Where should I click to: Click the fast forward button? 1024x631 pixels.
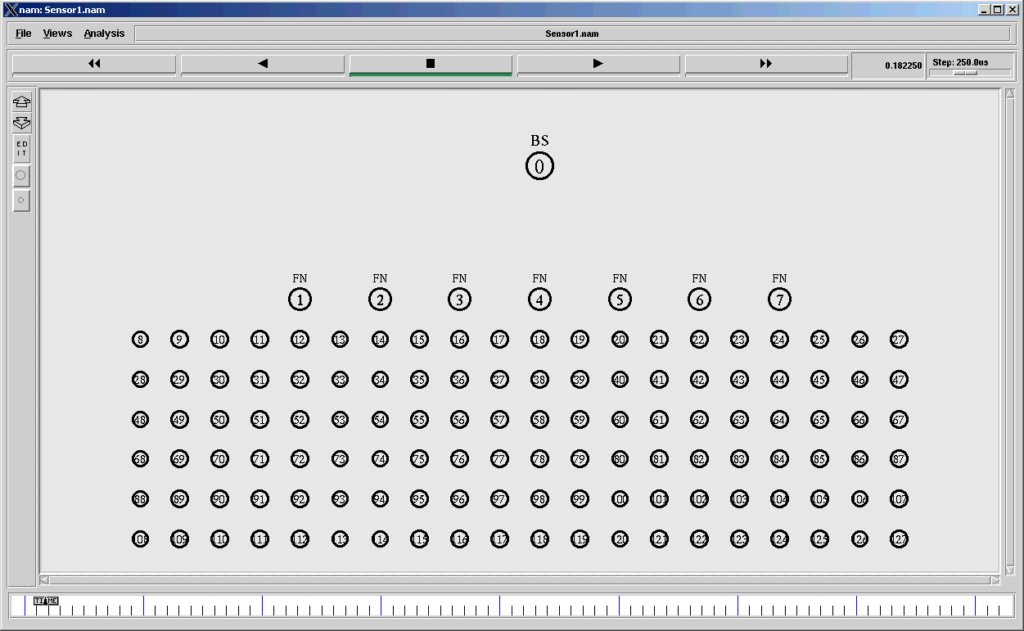coord(766,64)
